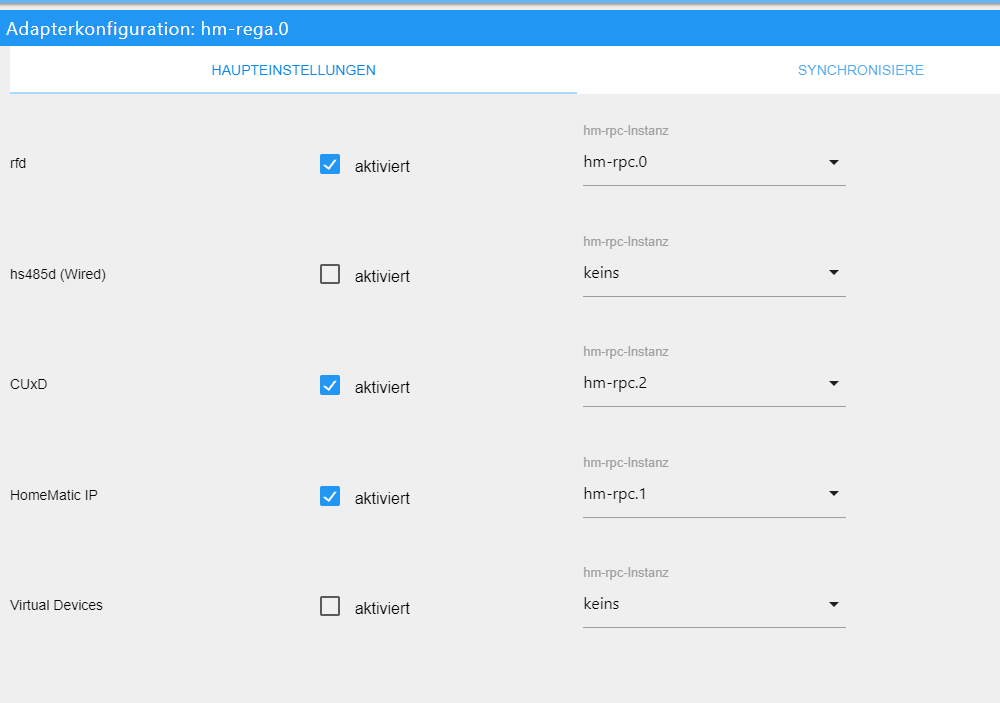Click the aktiviert label next to CUxD
This screenshot has height=703, width=1000.
click(x=382, y=387)
